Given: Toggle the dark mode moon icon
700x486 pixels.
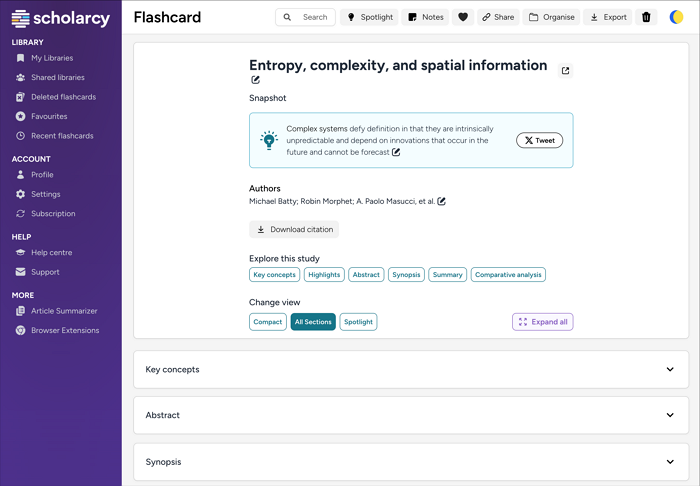Looking at the screenshot, I should pyautogui.click(x=677, y=17).
